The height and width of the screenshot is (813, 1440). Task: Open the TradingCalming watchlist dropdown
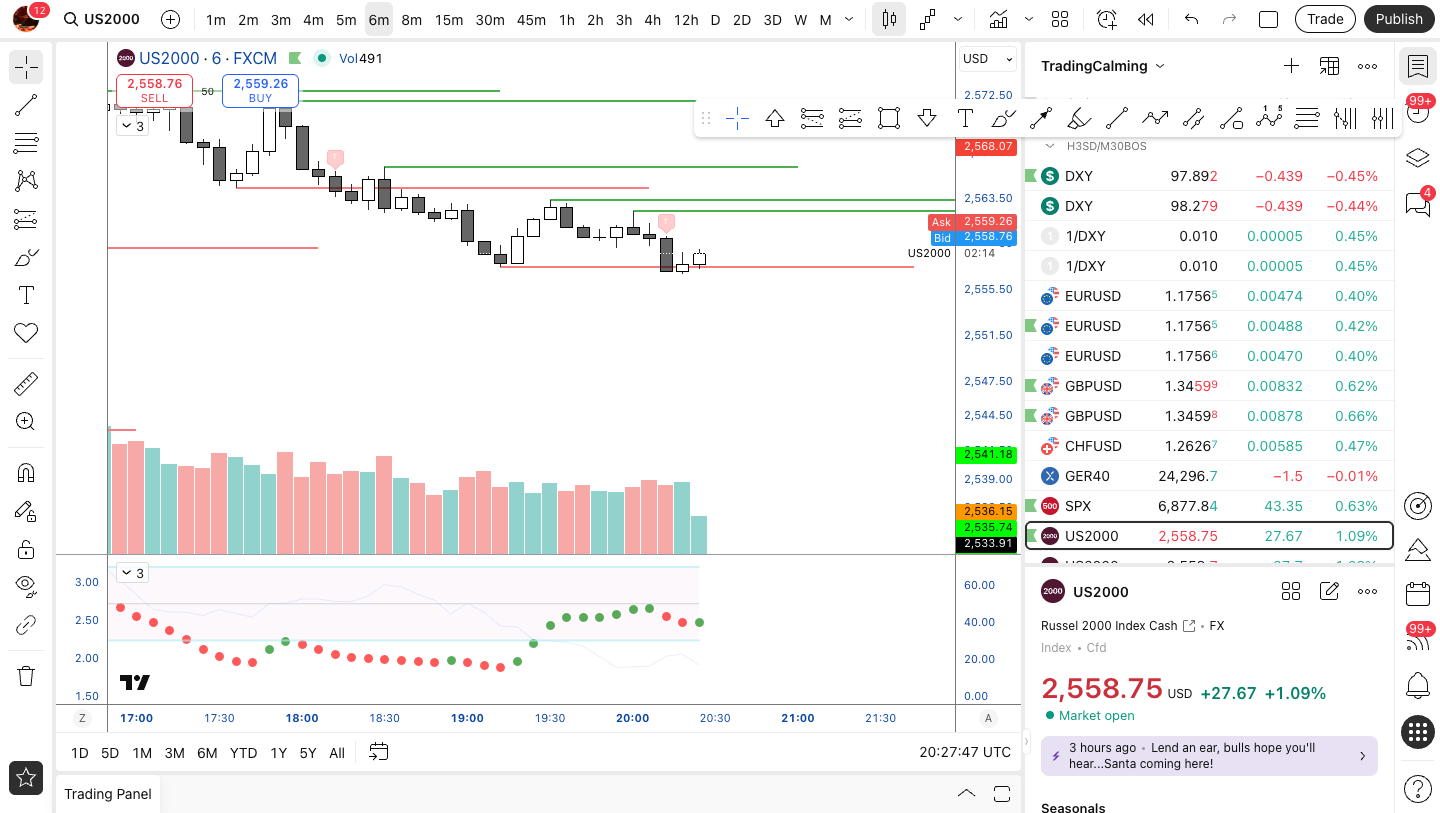[1103, 66]
